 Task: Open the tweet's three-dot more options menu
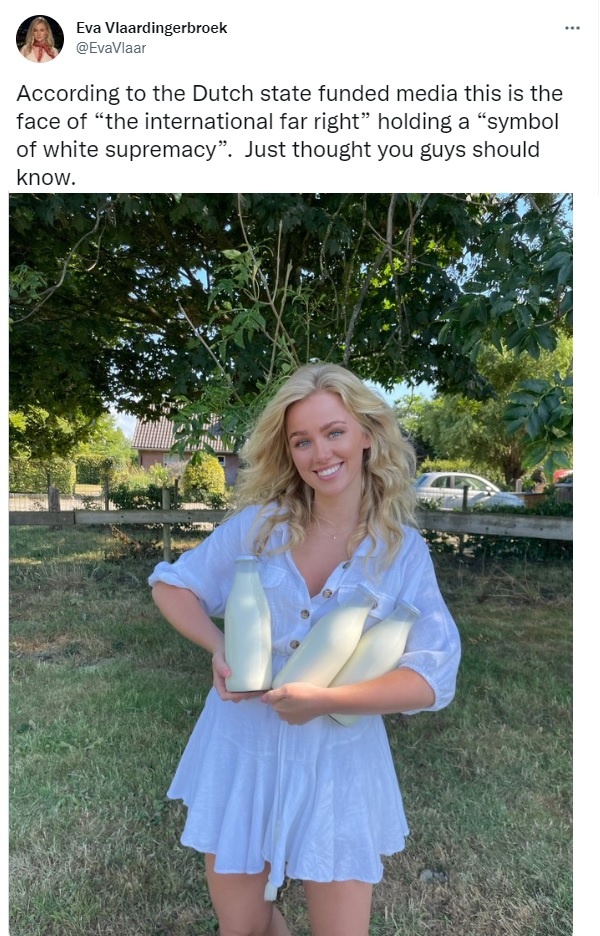(x=572, y=28)
